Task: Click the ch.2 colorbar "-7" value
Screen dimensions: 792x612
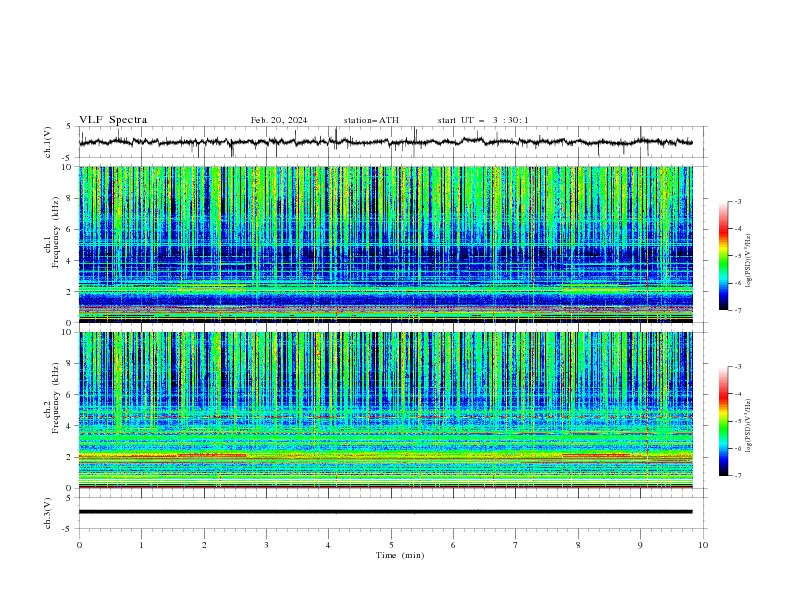Action: tap(737, 475)
